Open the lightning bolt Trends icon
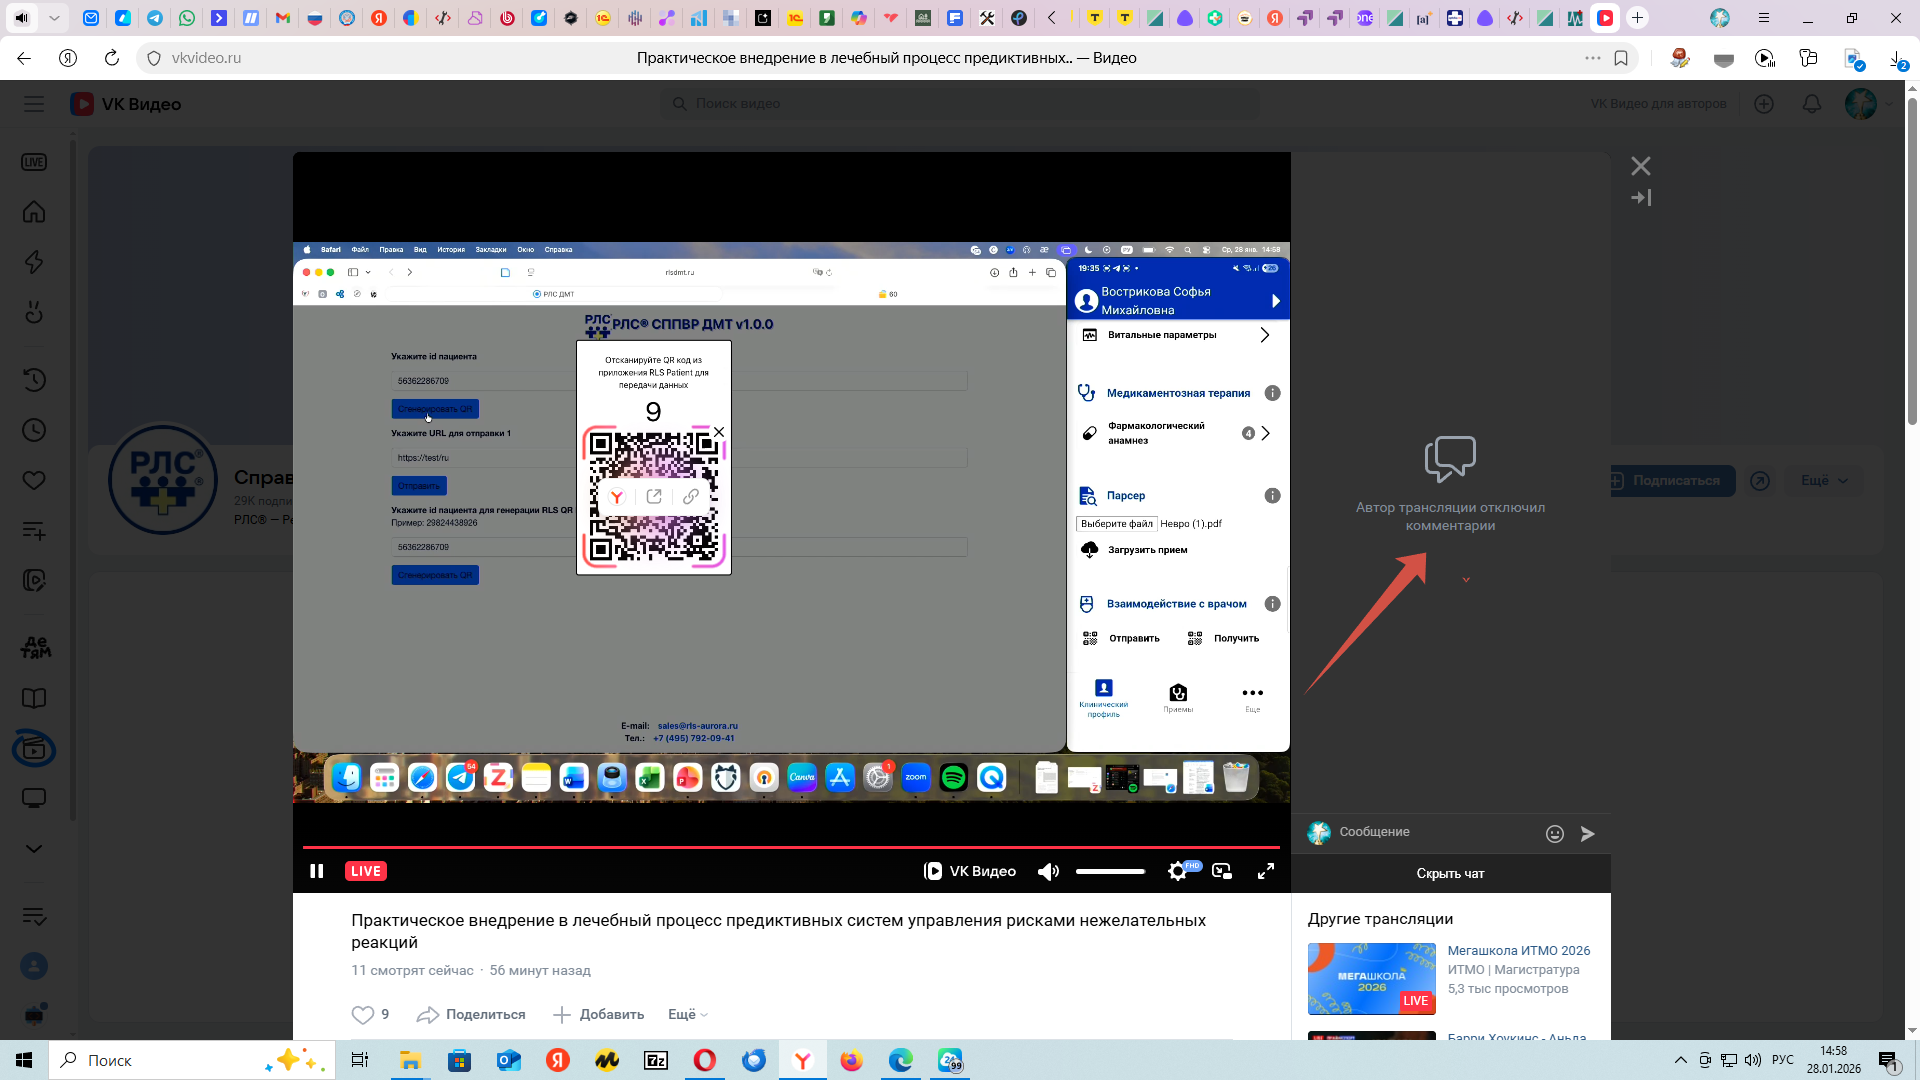1920x1080 pixels. [34, 262]
